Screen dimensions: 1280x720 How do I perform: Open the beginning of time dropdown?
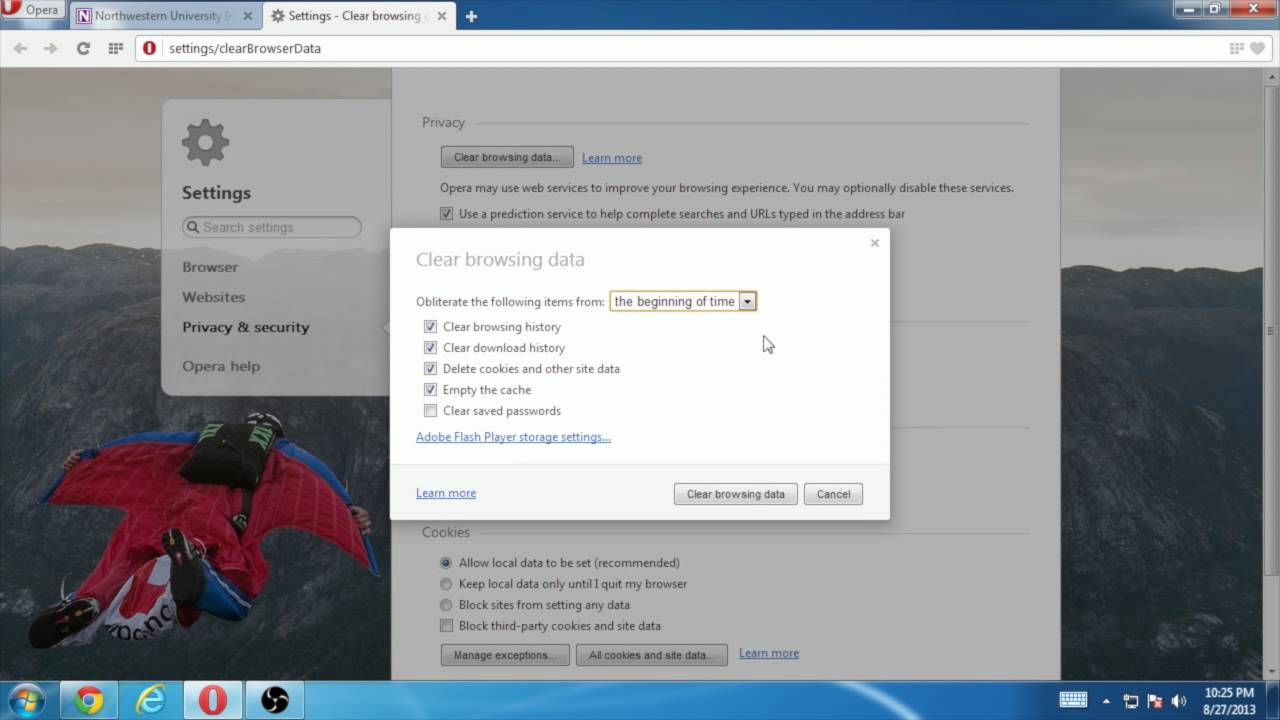click(747, 301)
